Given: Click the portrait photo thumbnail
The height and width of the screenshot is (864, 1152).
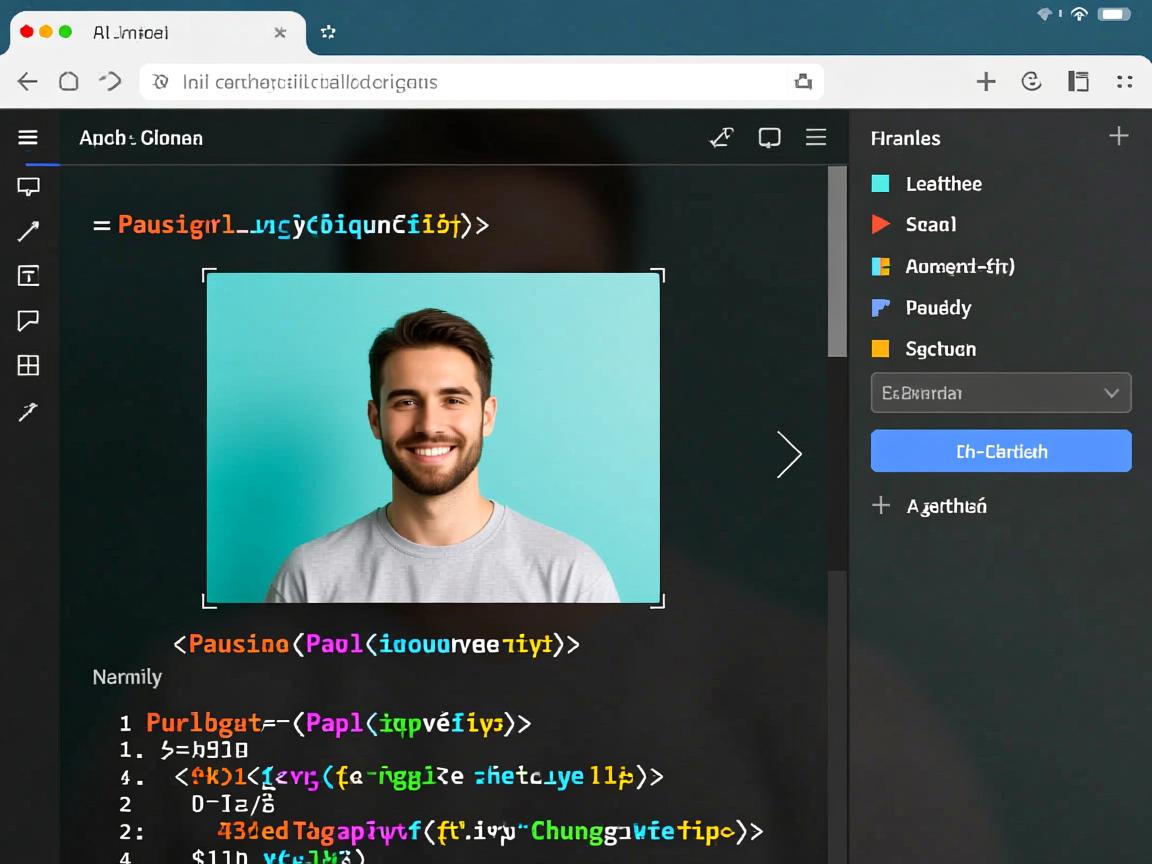Looking at the screenshot, I should click(x=433, y=438).
